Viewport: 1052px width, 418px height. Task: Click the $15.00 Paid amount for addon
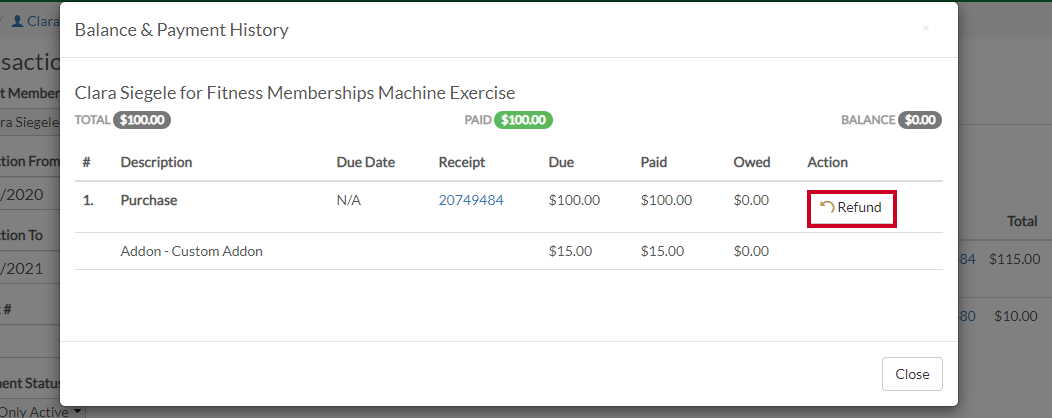click(x=662, y=252)
